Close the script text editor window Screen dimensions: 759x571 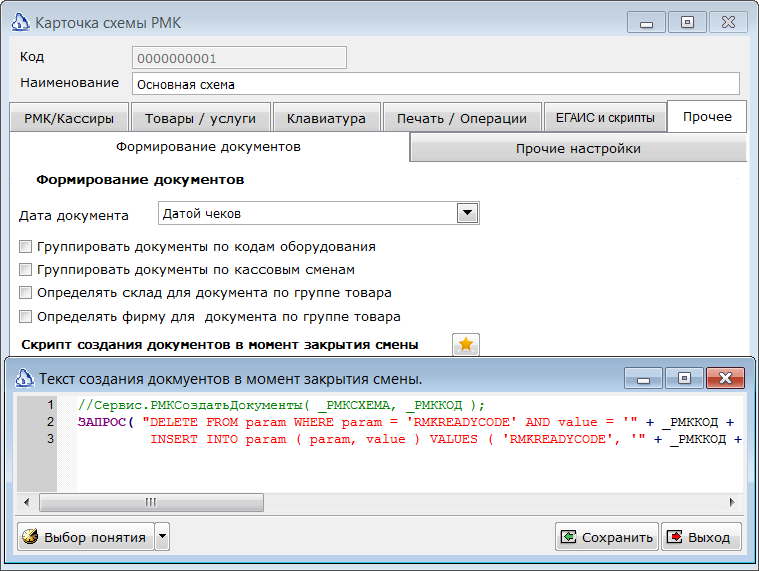point(725,378)
